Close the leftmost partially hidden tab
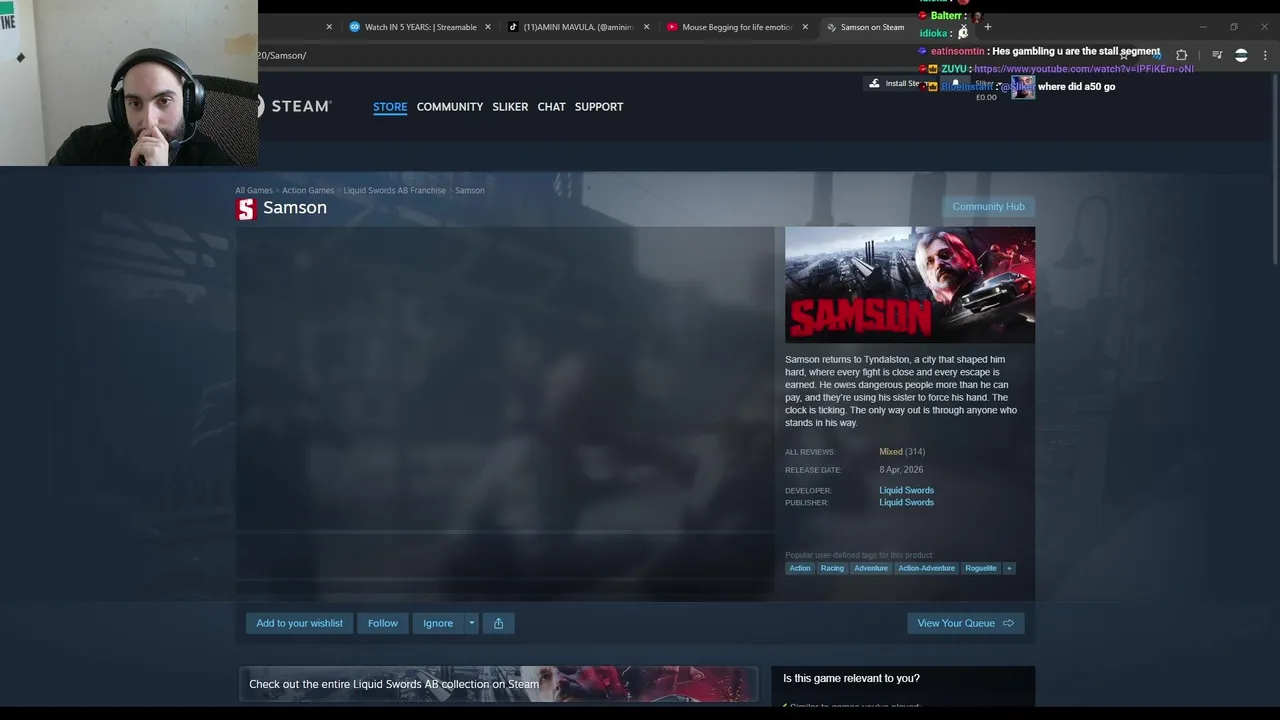 (329, 27)
